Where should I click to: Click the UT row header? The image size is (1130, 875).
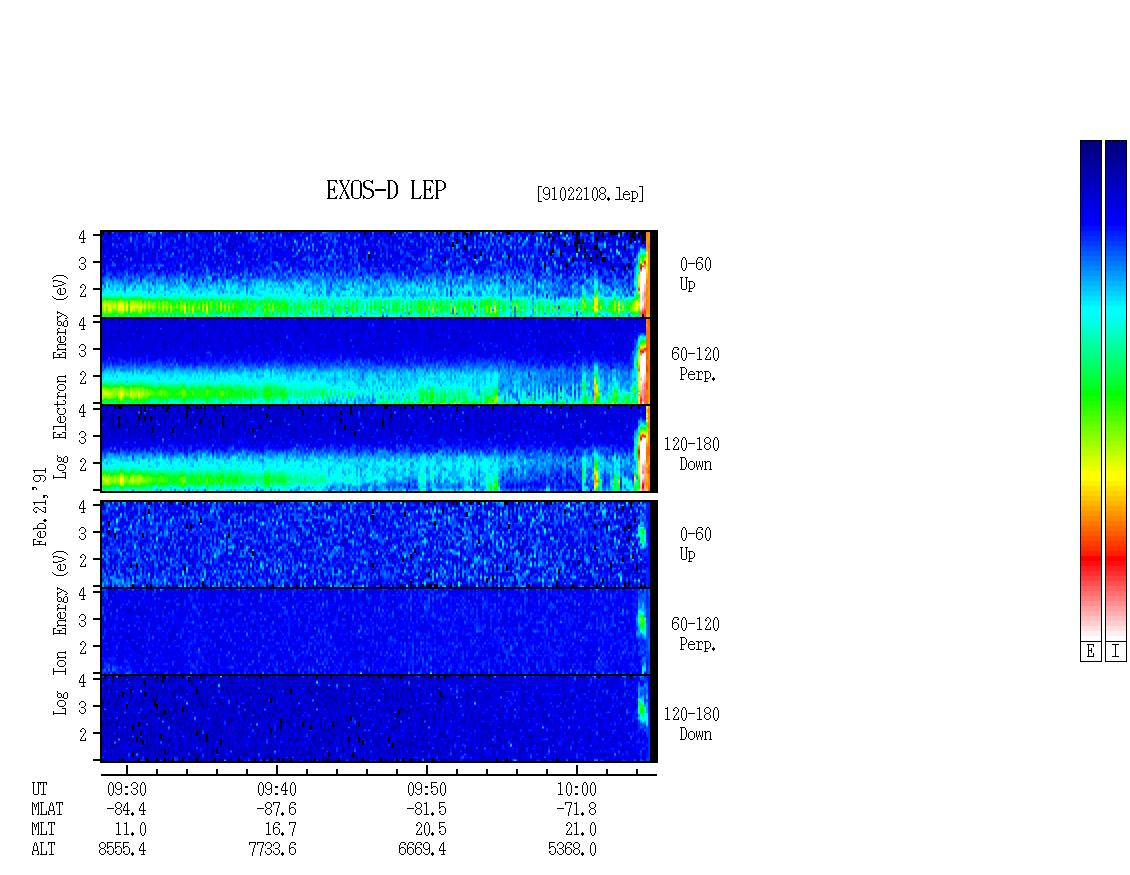coord(39,789)
